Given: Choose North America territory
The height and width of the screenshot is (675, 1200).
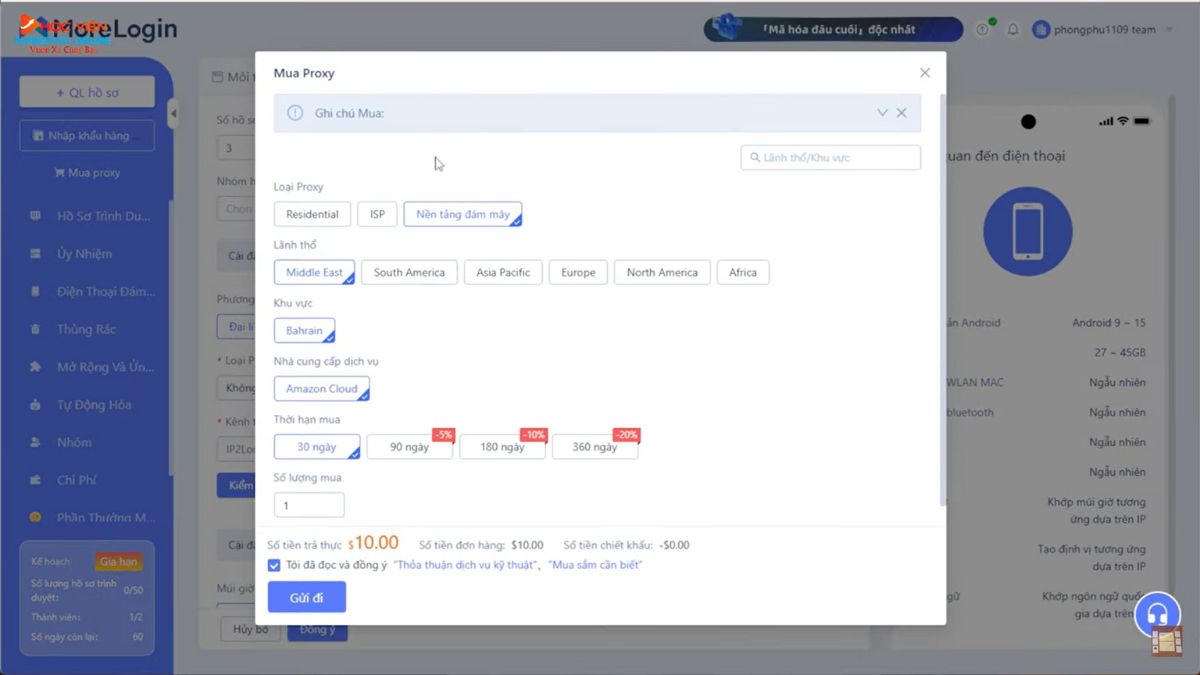Looking at the screenshot, I should [662, 272].
